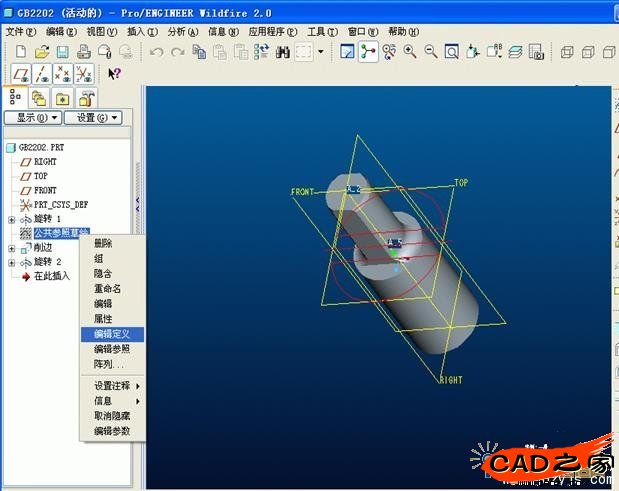619x491 pixels.
Task: Click the Save disk icon
Action: click(62, 51)
